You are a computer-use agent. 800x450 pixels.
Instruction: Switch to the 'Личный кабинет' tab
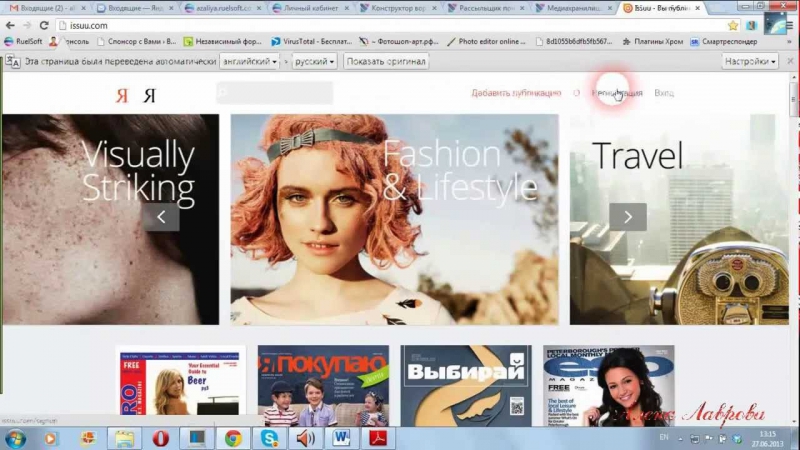click(311, 8)
